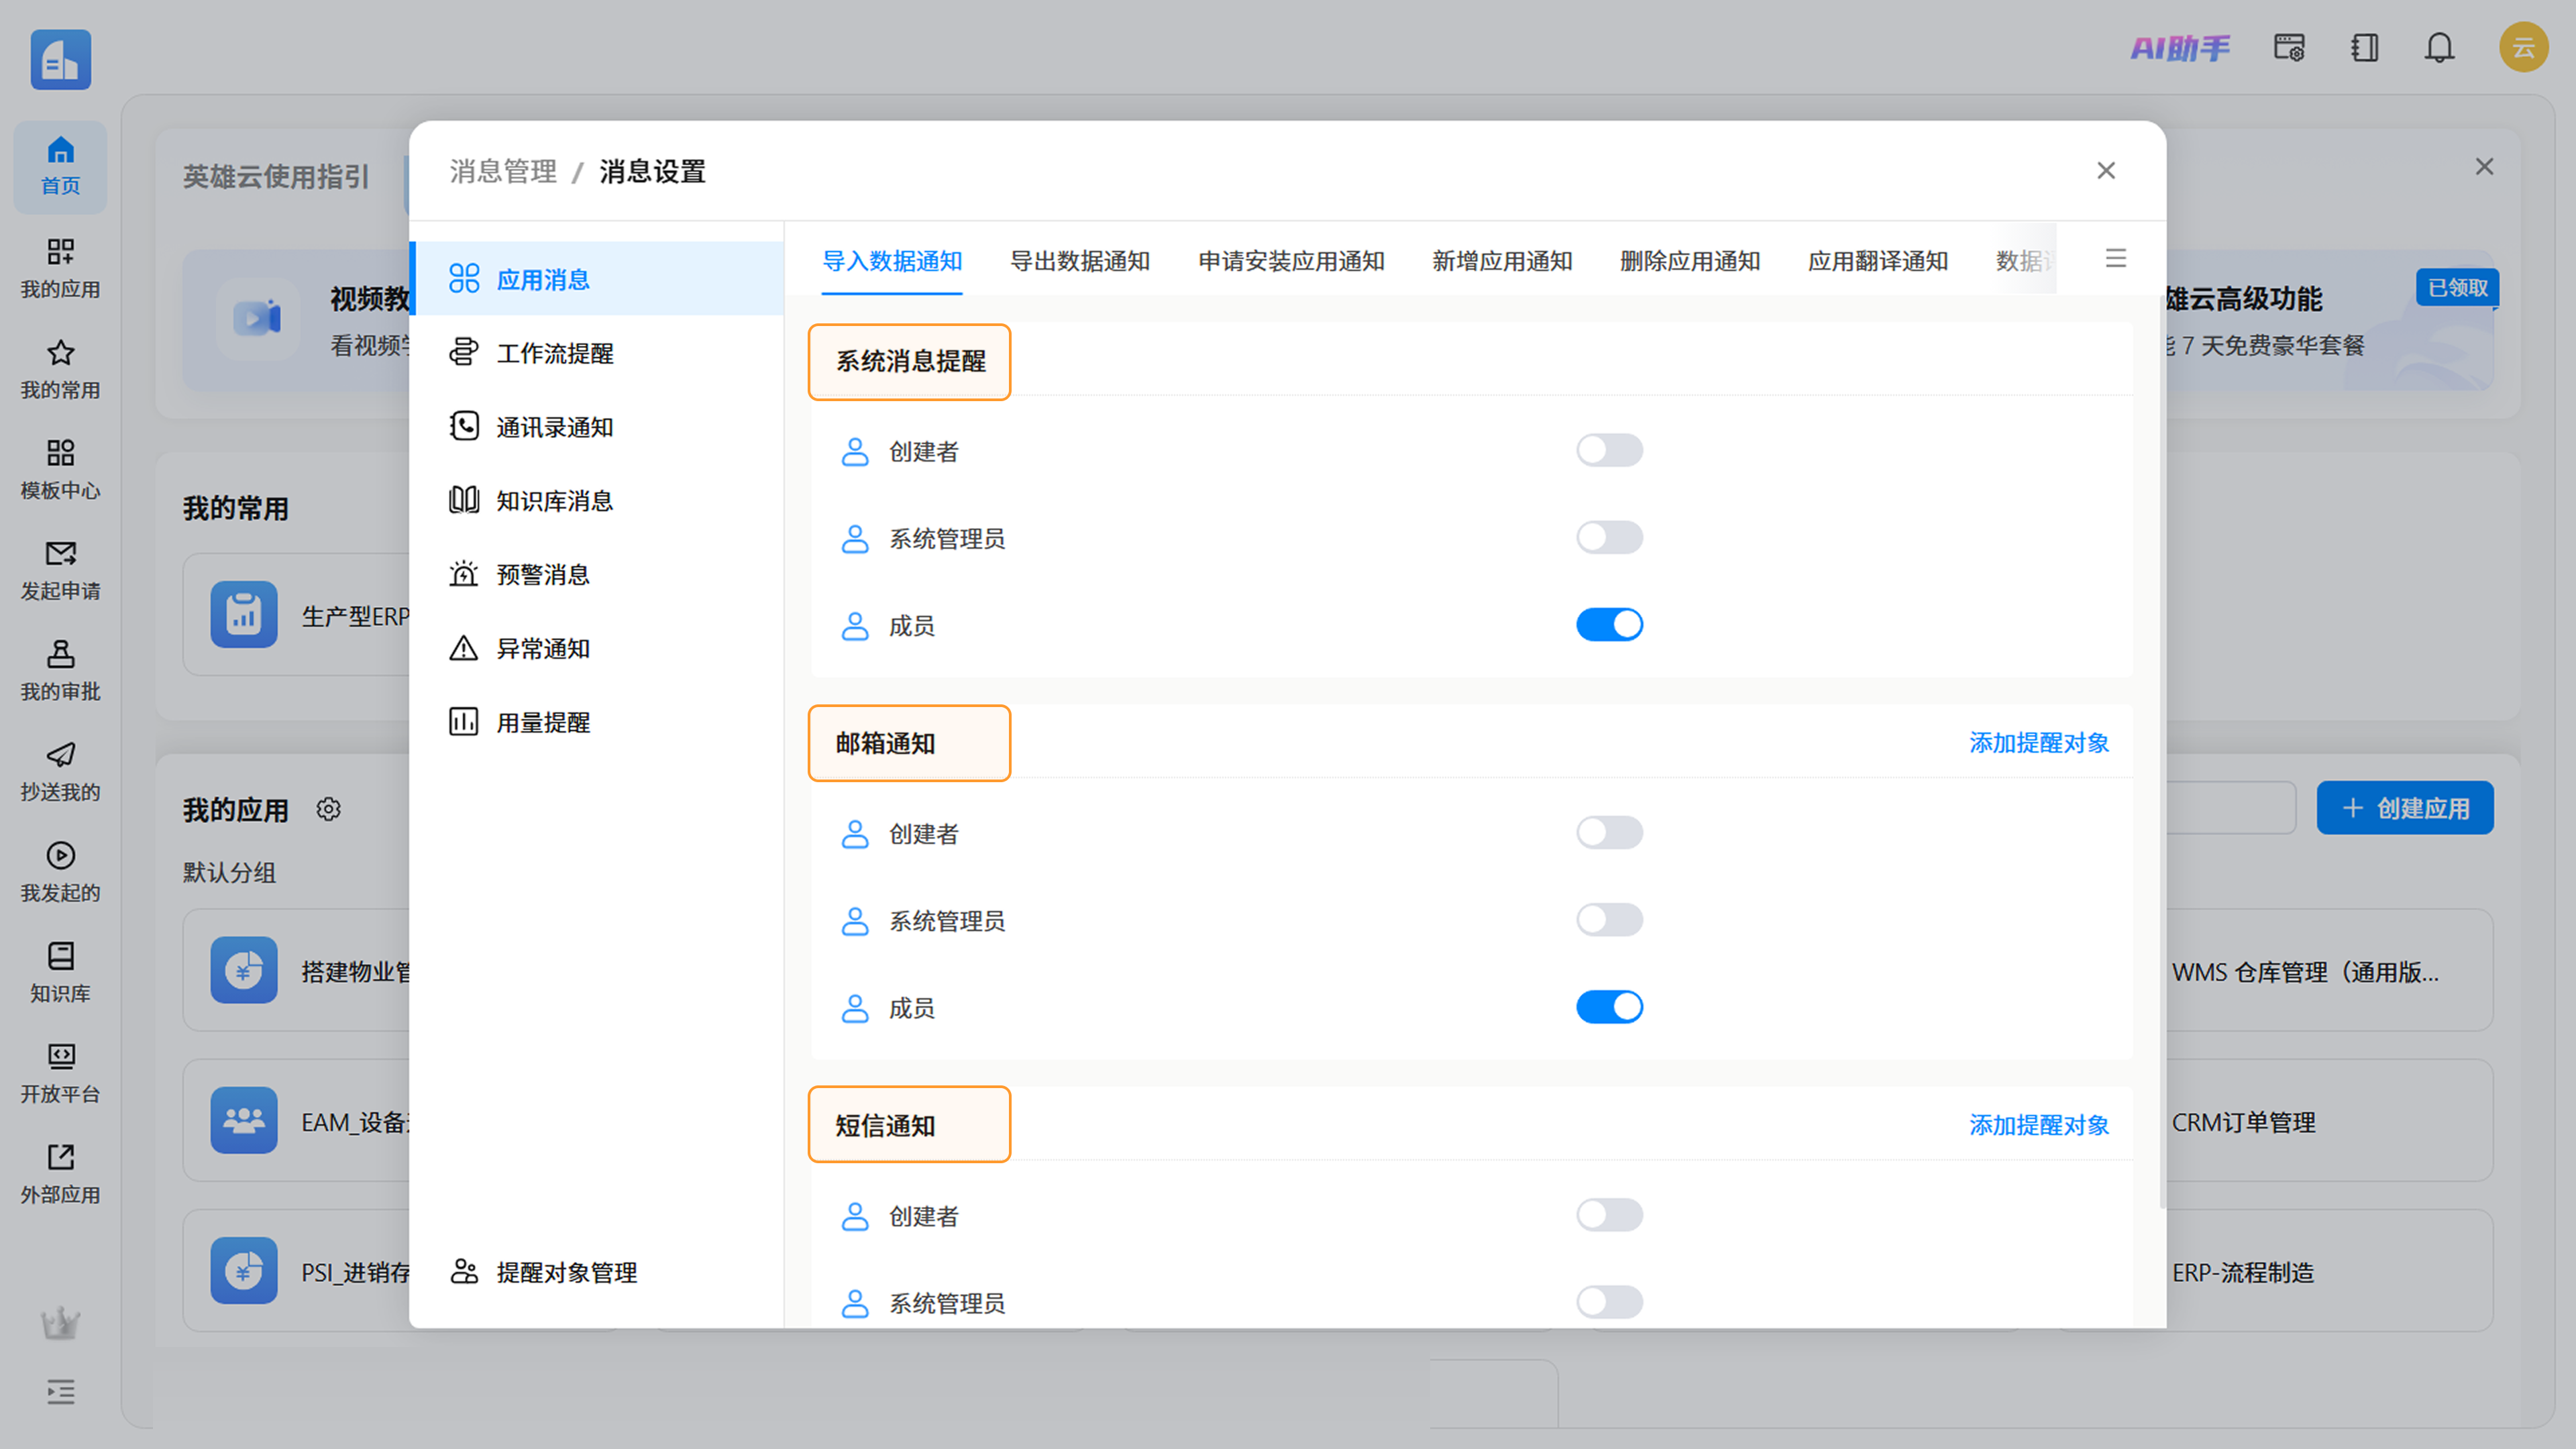The height and width of the screenshot is (1449, 2576).
Task: Open the PSI_进销存 app icon
Action: 243,1270
